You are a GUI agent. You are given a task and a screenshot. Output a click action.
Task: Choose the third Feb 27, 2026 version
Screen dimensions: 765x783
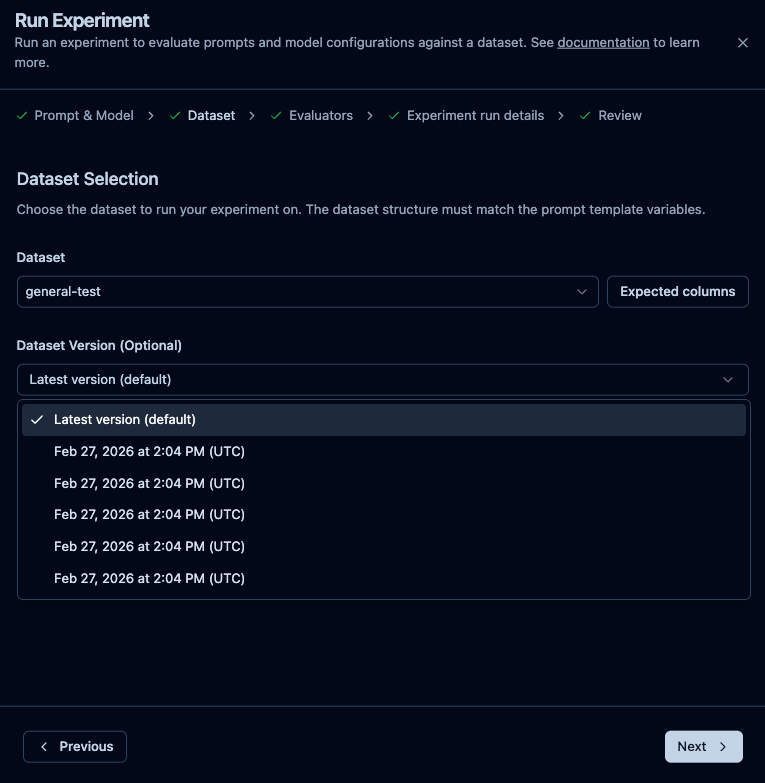tap(149, 515)
